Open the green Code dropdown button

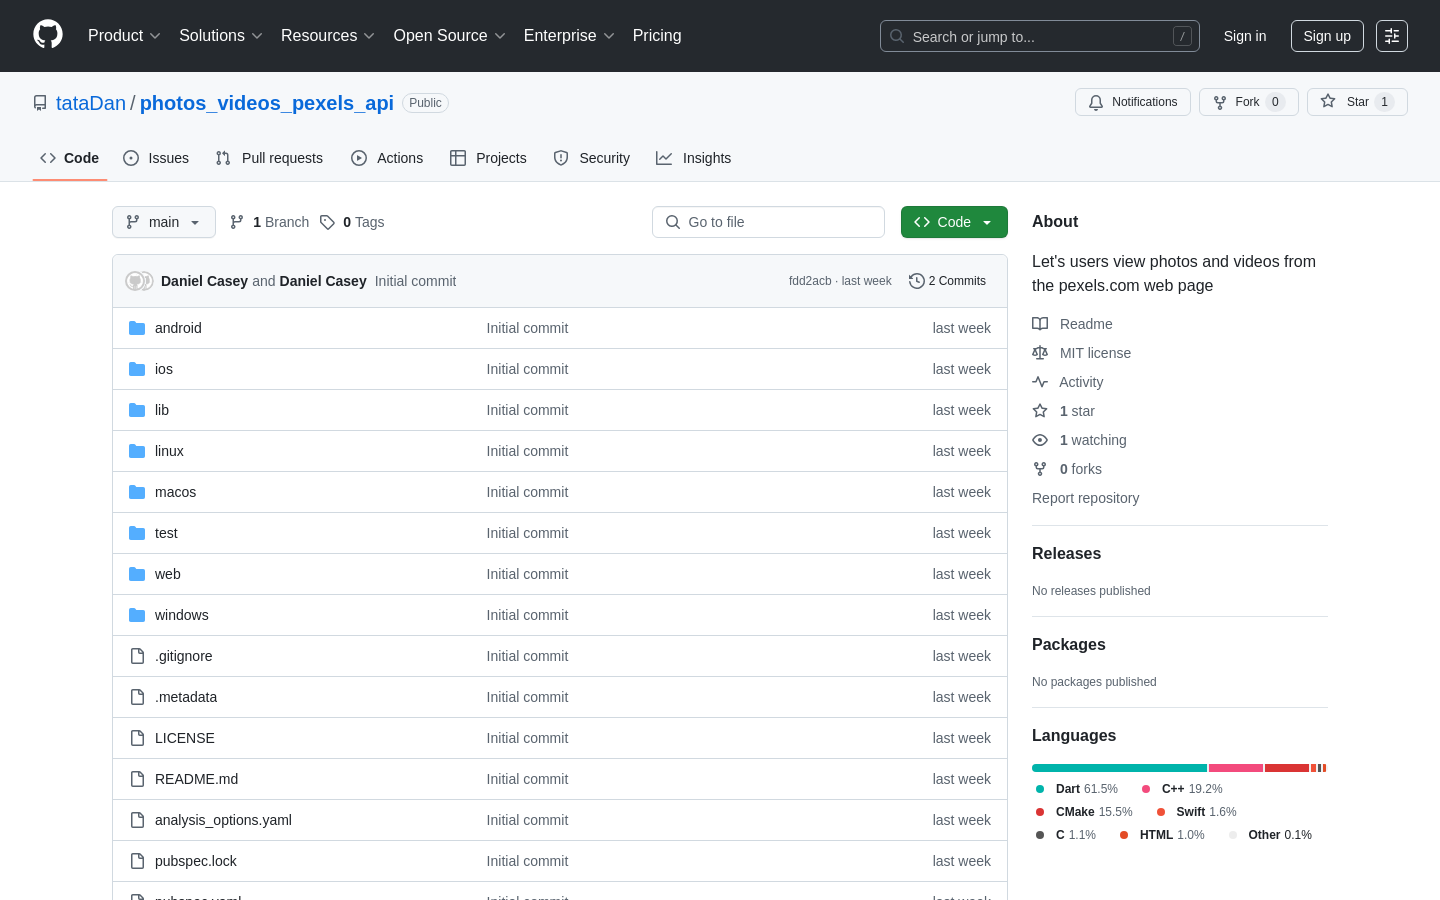954,222
